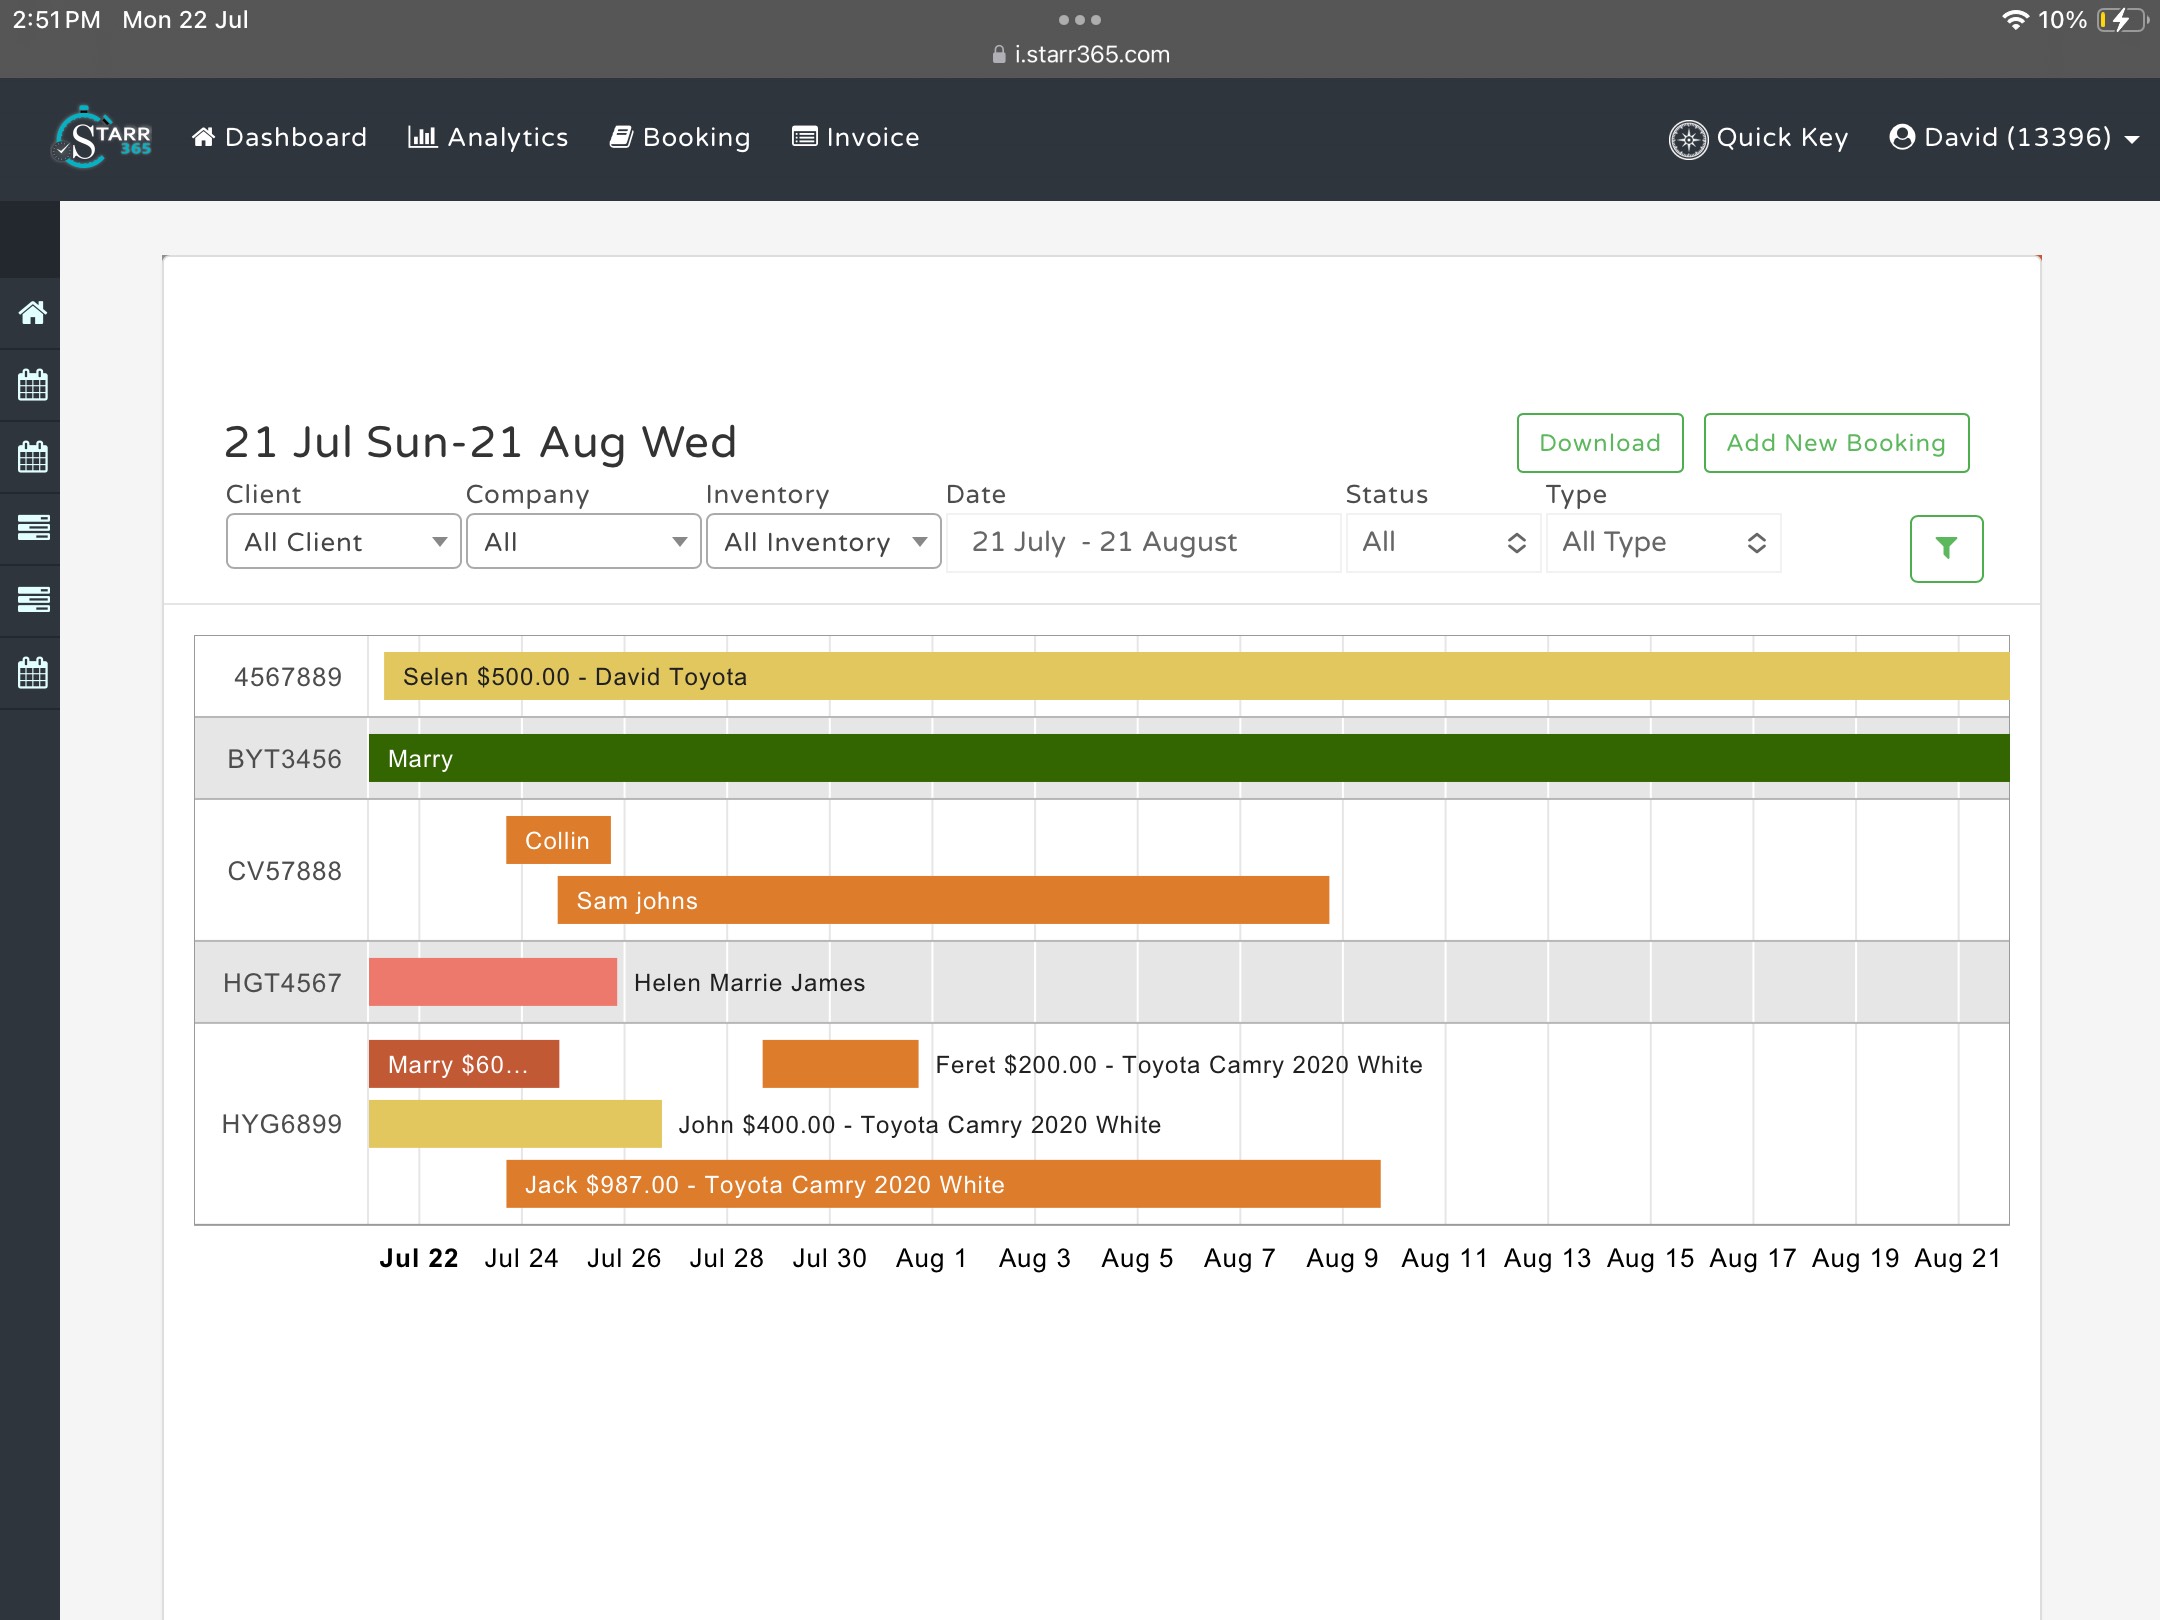Click the first list rows icon in the sidebar
Viewport: 2160px width, 1620px height.
33,528
